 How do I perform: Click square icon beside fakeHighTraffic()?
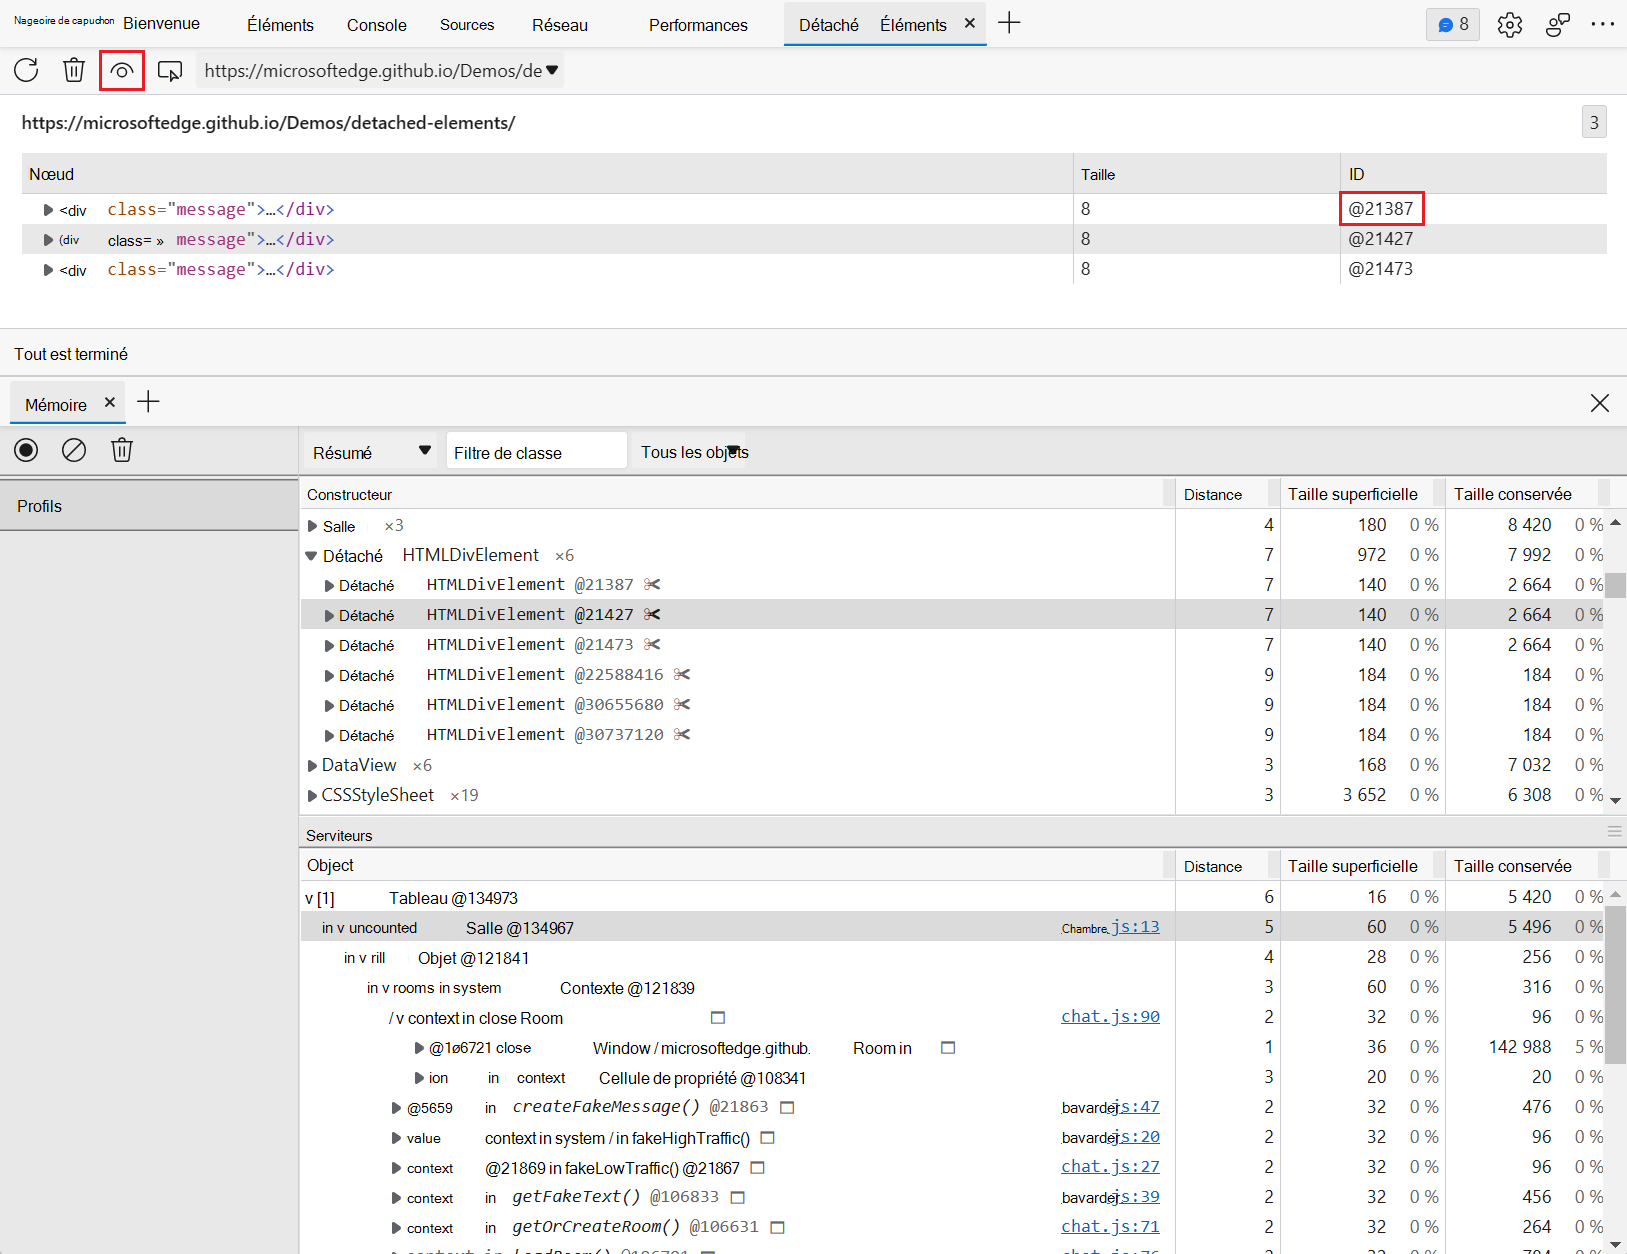[x=767, y=1138]
